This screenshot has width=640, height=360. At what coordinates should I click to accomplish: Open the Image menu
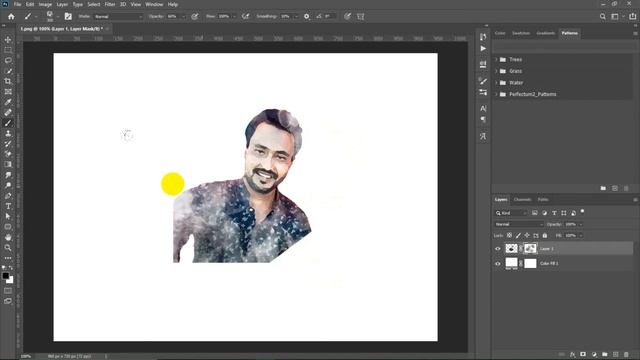click(x=45, y=4)
